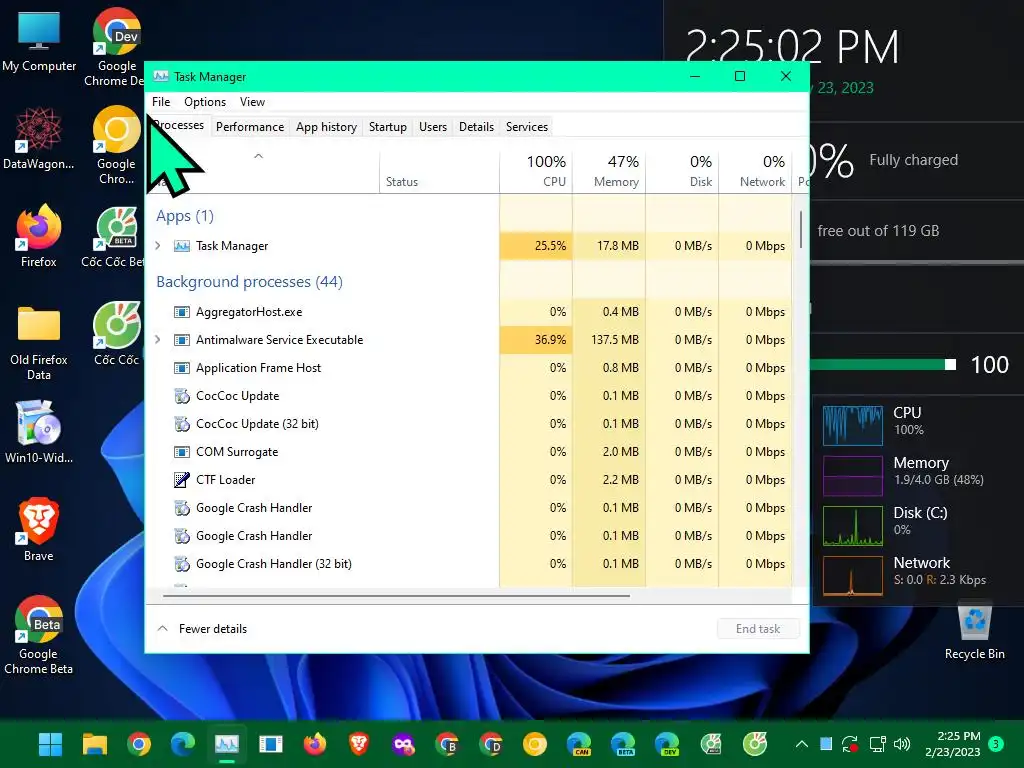Viewport: 1024px width, 768px height.
Task: Switch to the Users tab
Action: [x=433, y=127]
